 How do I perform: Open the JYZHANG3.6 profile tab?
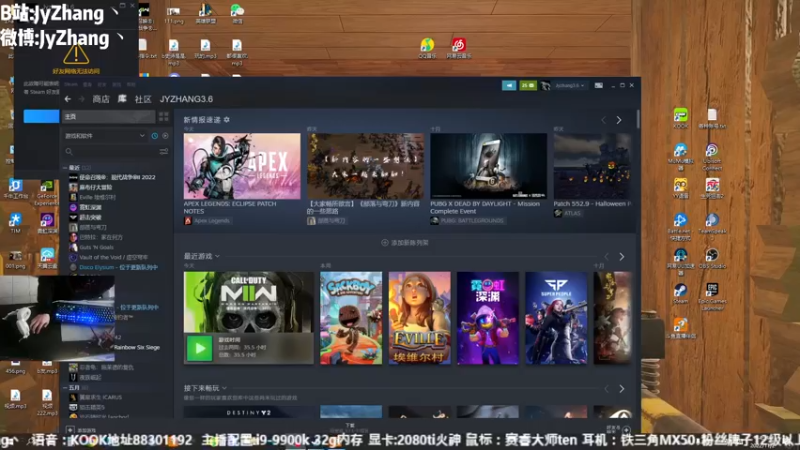pyautogui.click(x=186, y=99)
